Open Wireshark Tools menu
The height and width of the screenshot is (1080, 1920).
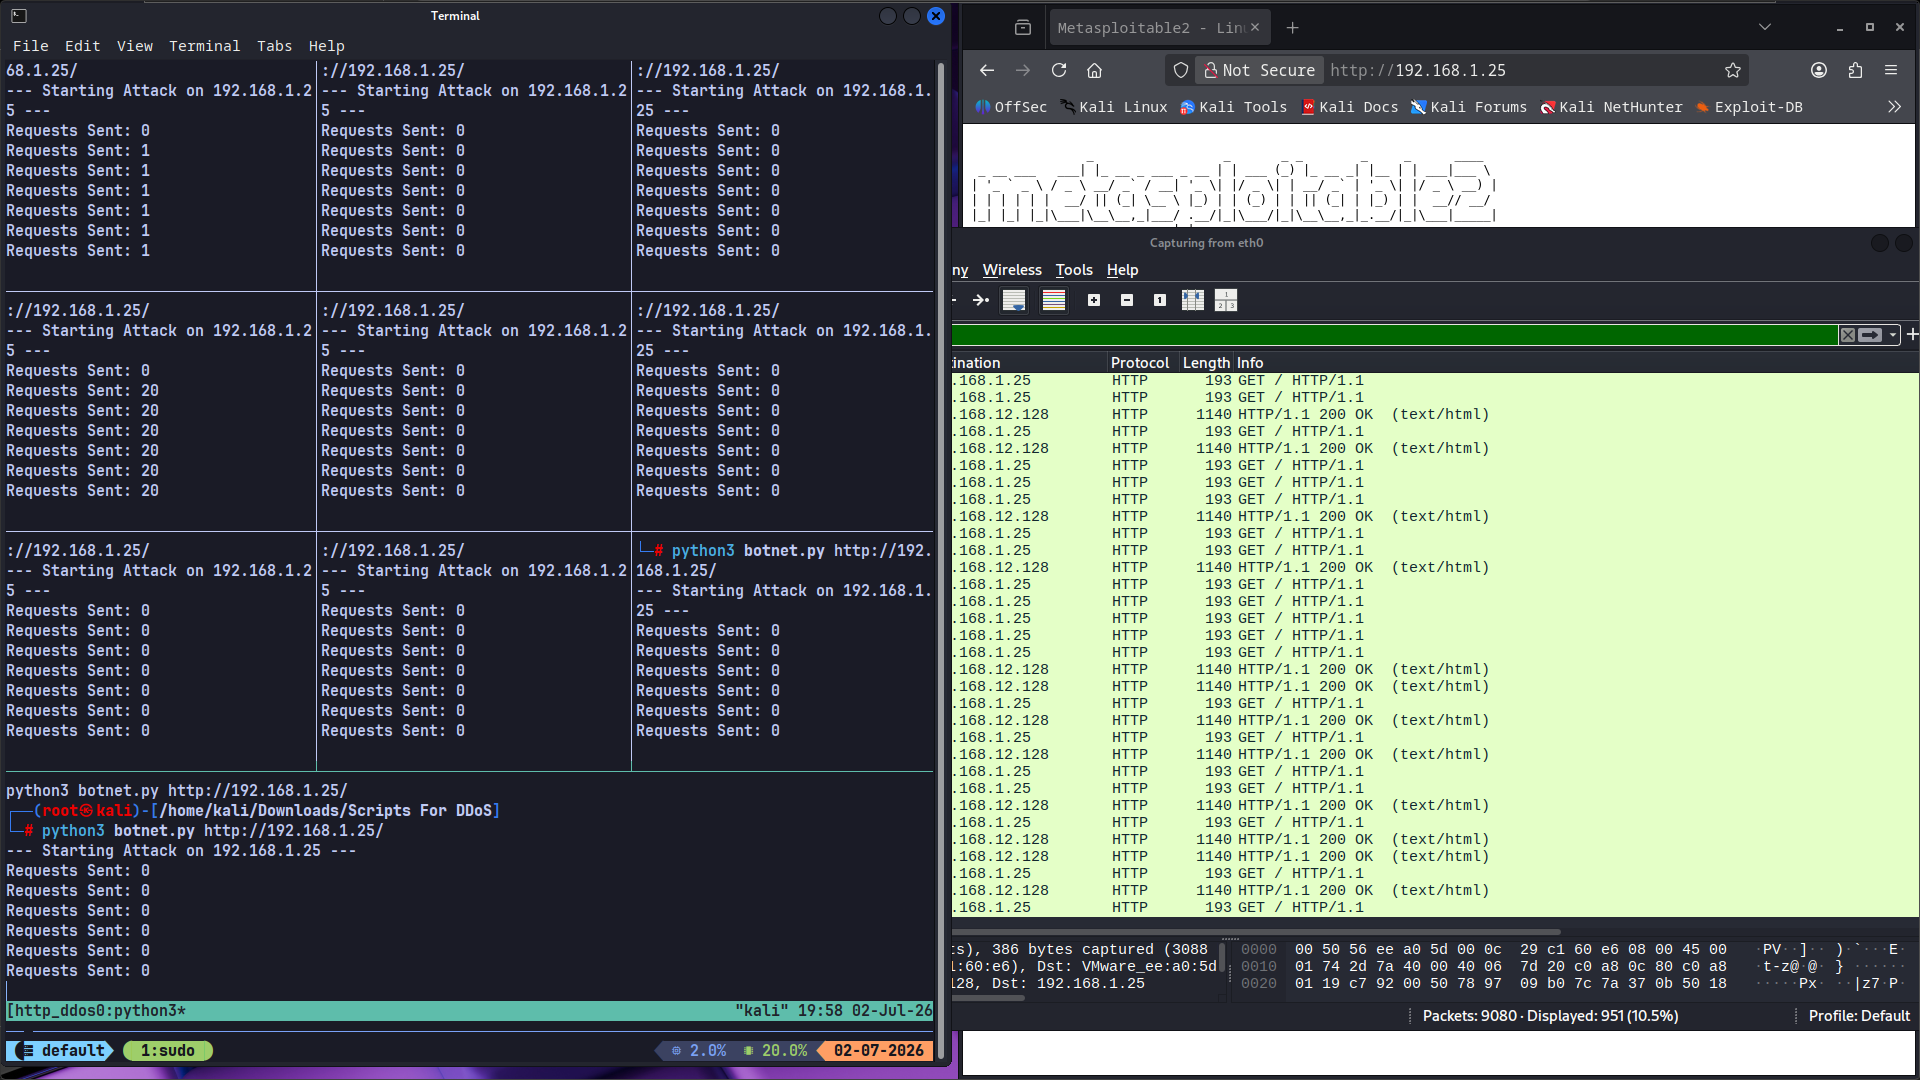tap(1074, 270)
